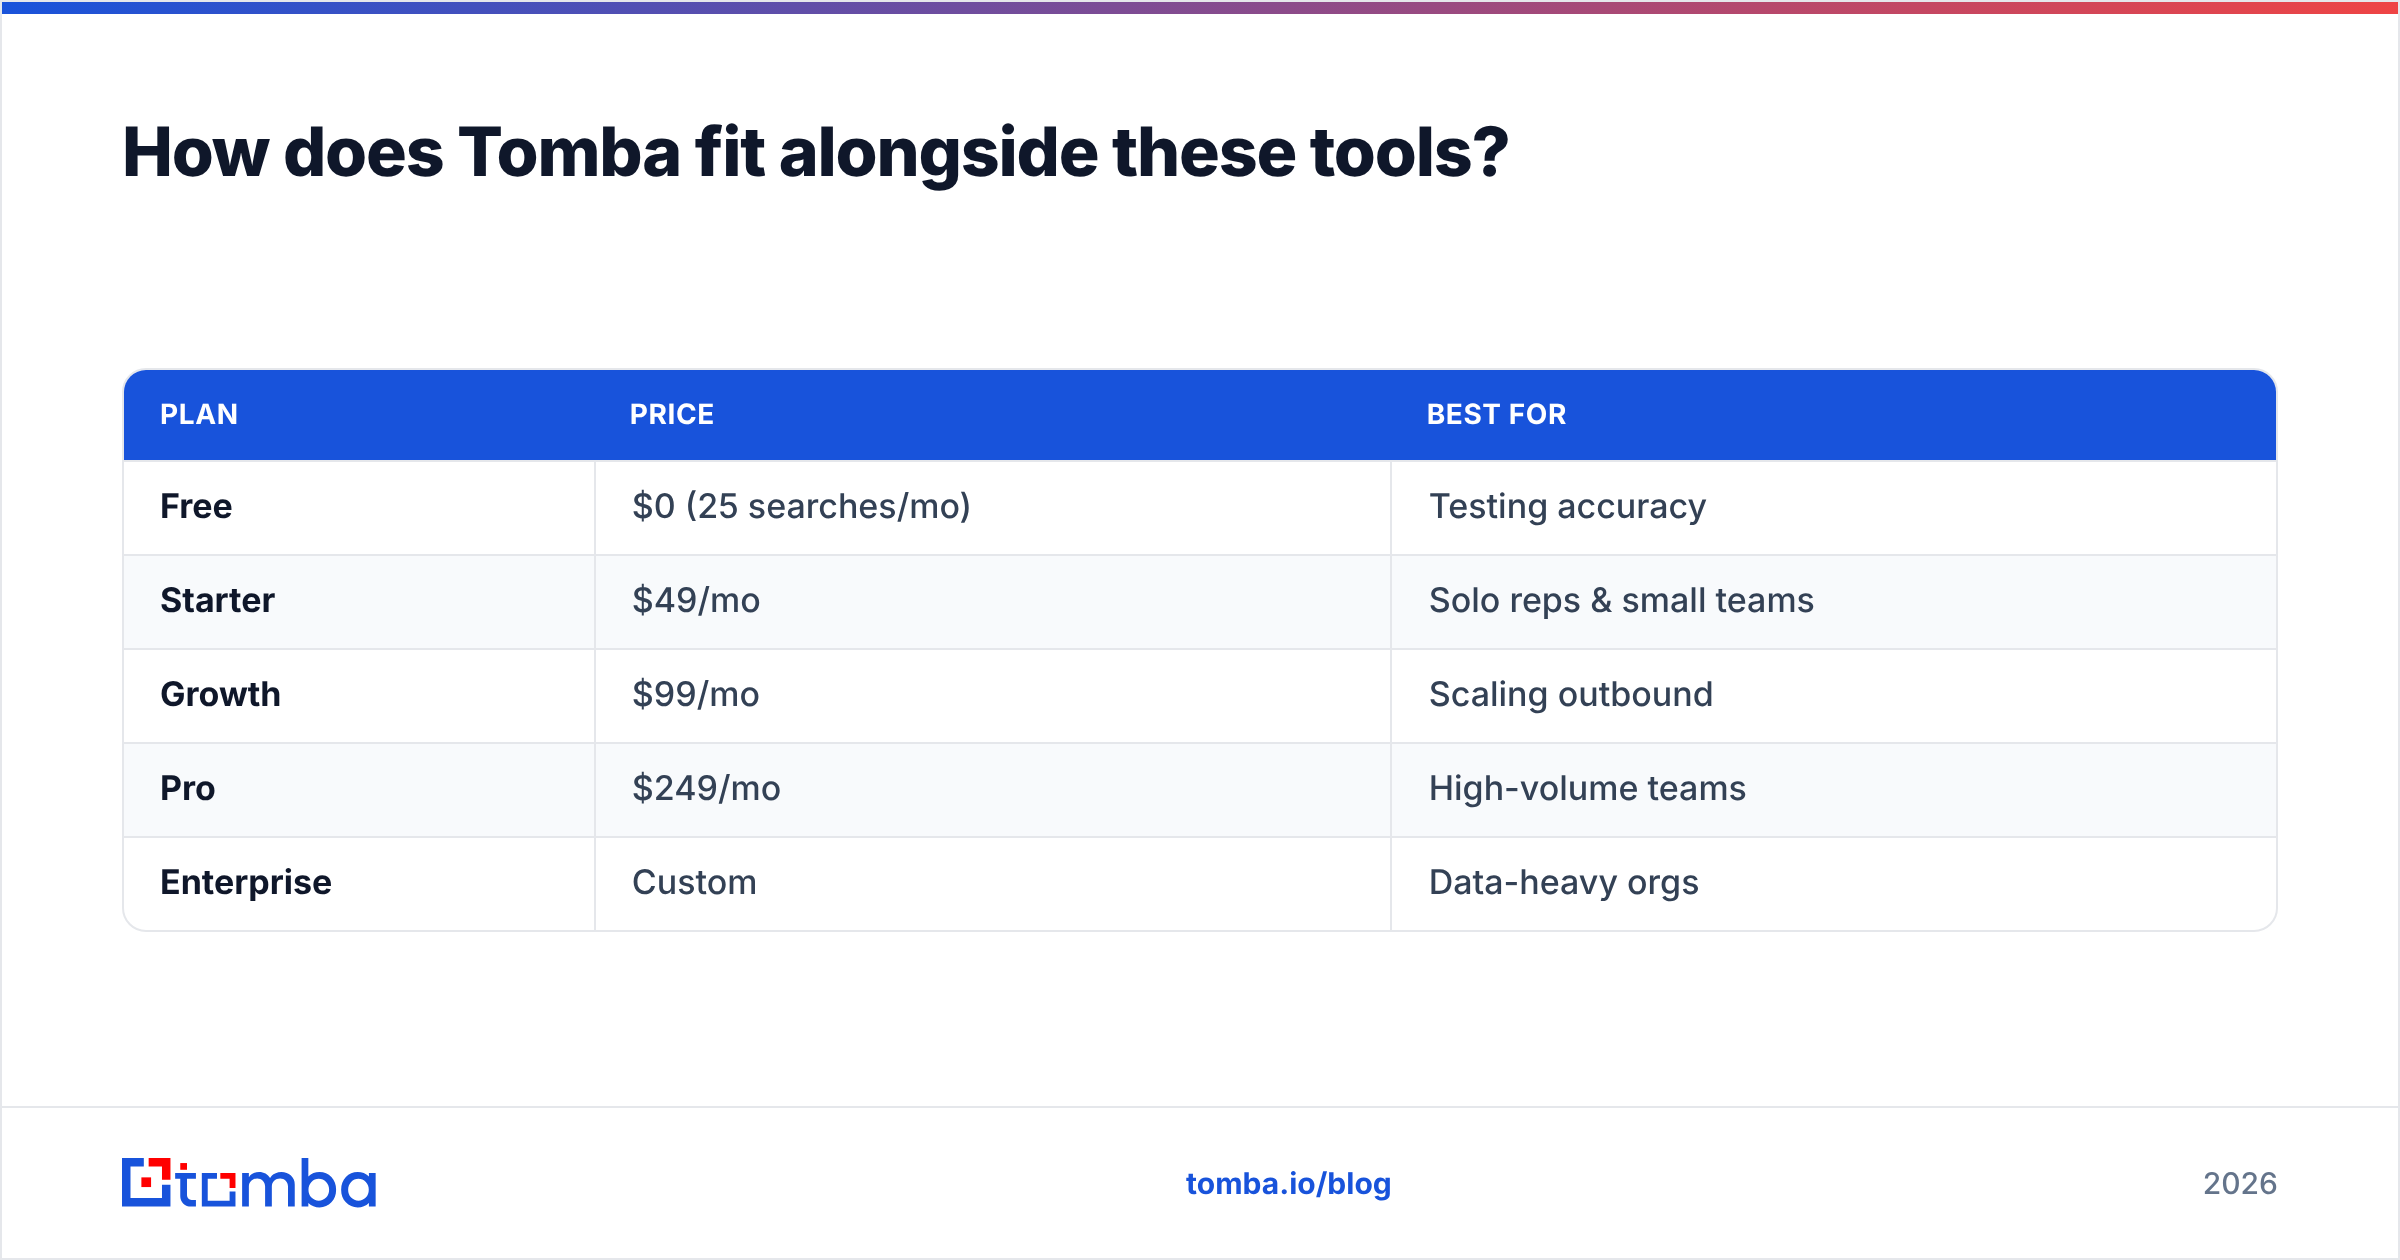Select the 'Free' plan cell

click(x=359, y=507)
